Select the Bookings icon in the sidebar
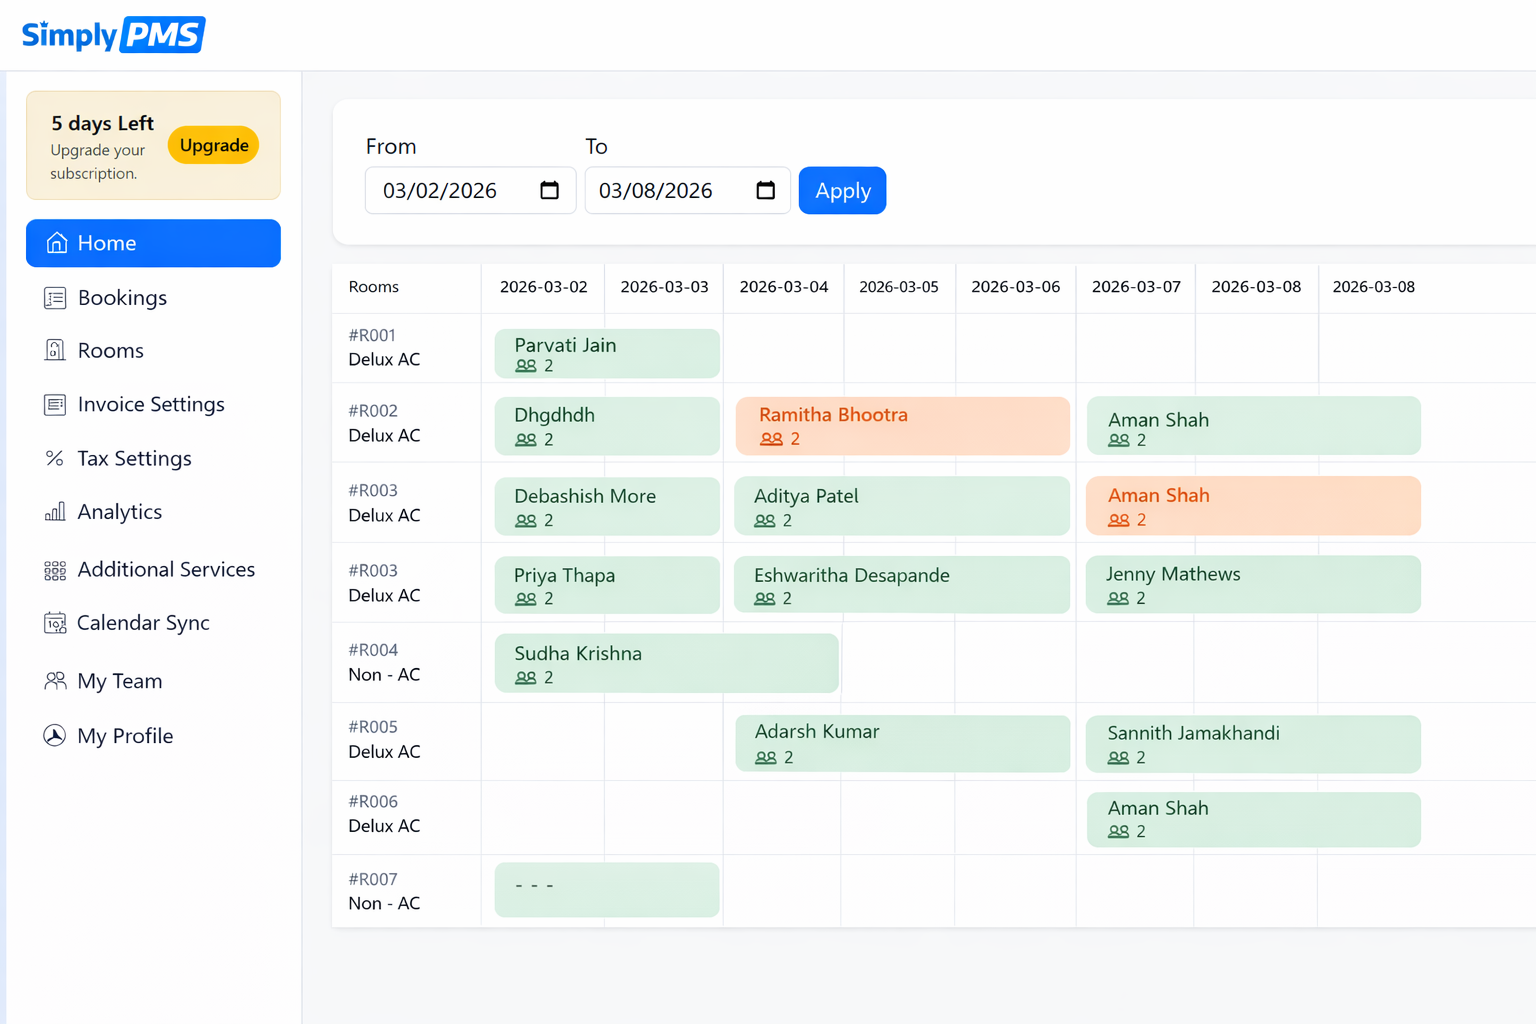1536x1024 pixels. point(56,297)
